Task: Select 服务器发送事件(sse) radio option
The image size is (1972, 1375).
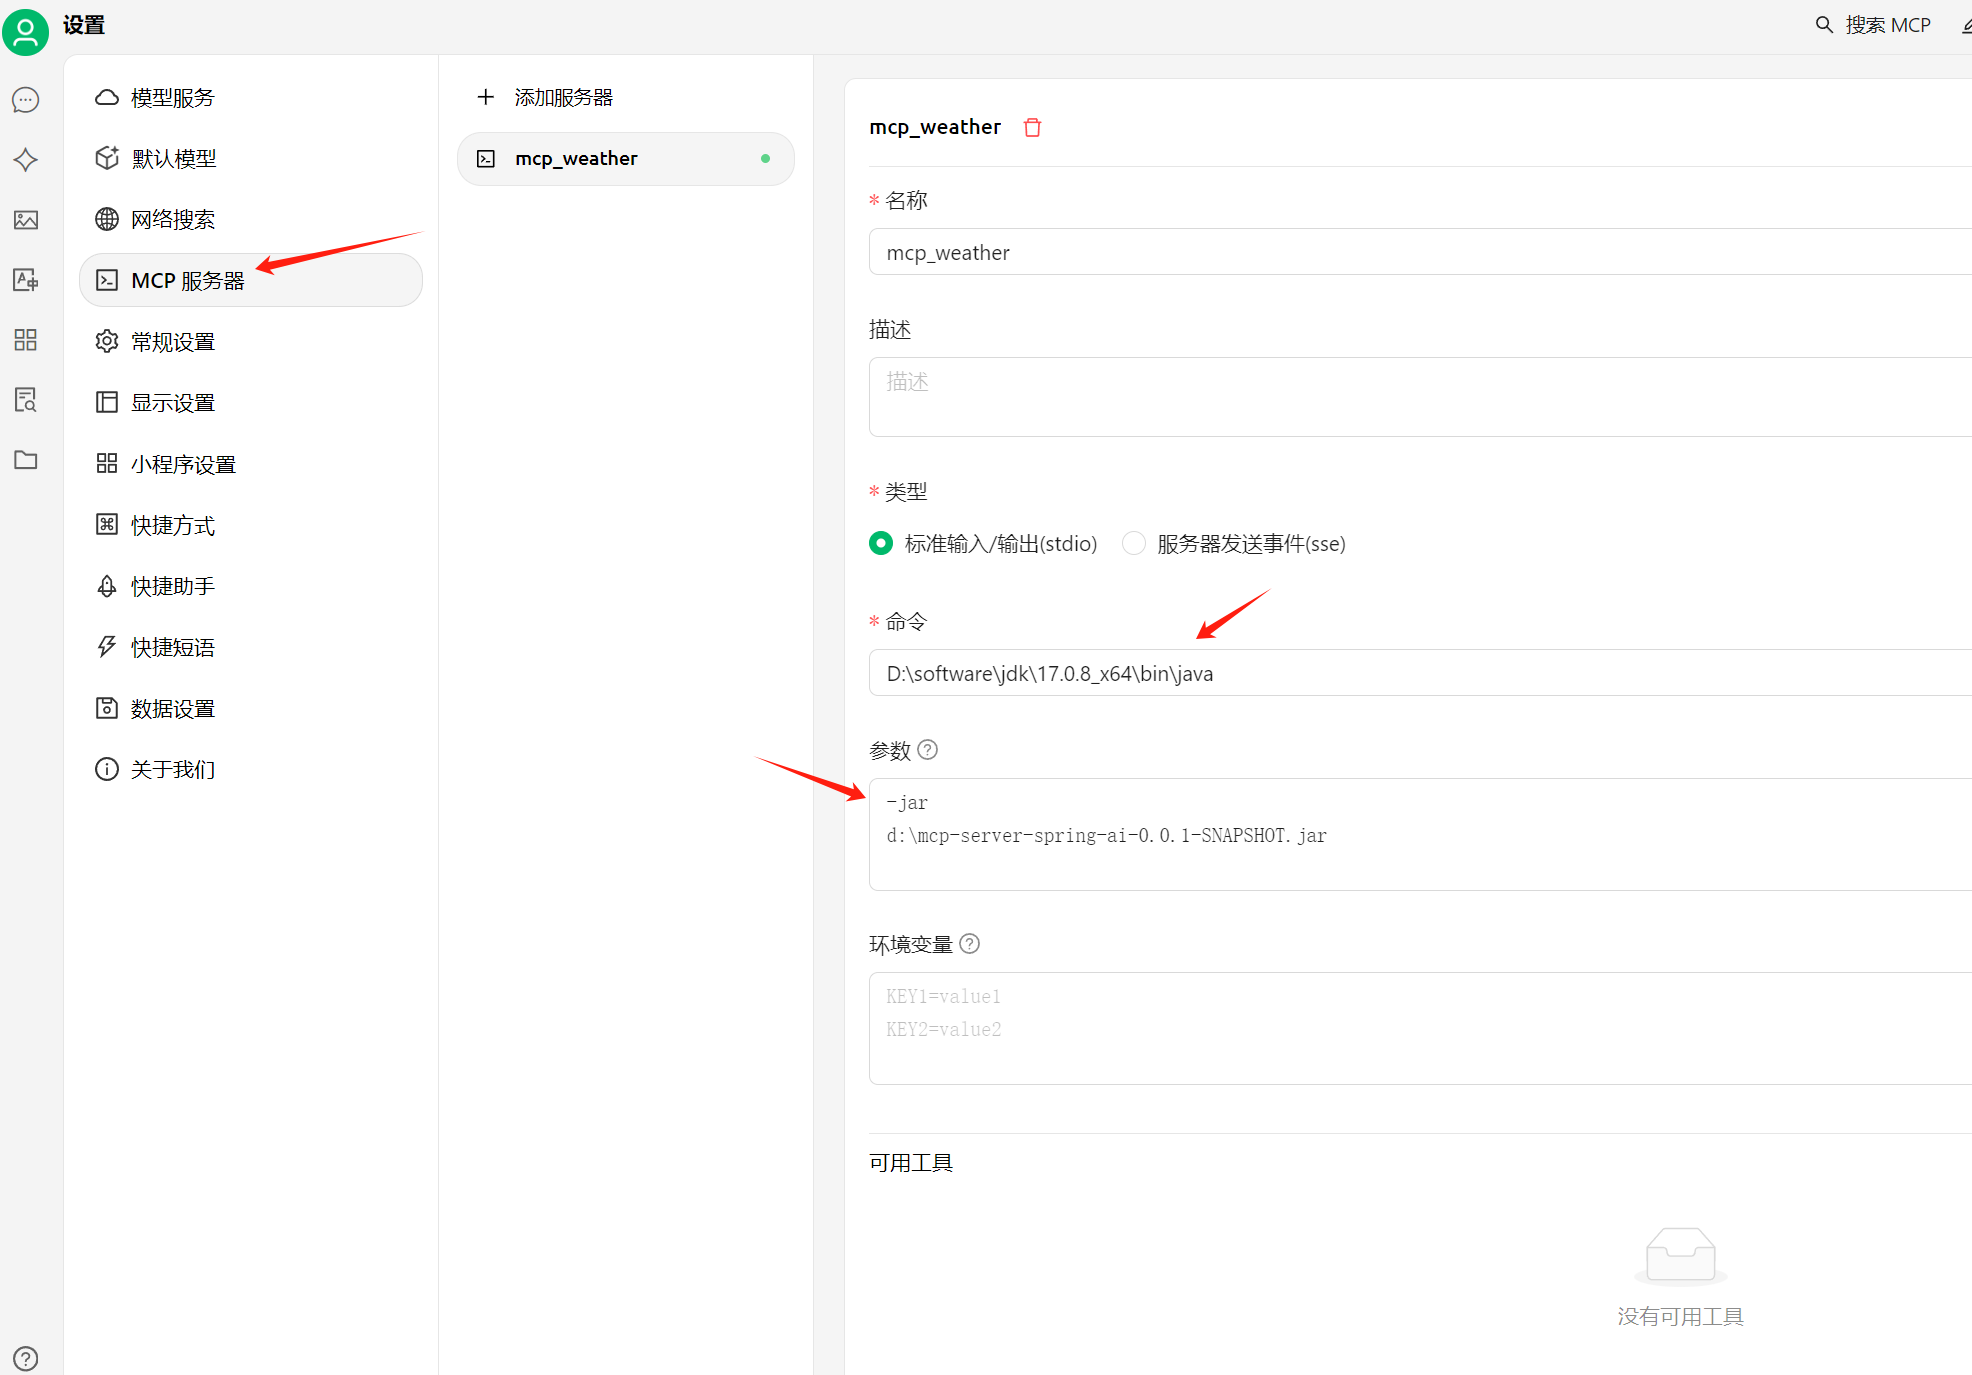Action: (1133, 543)
